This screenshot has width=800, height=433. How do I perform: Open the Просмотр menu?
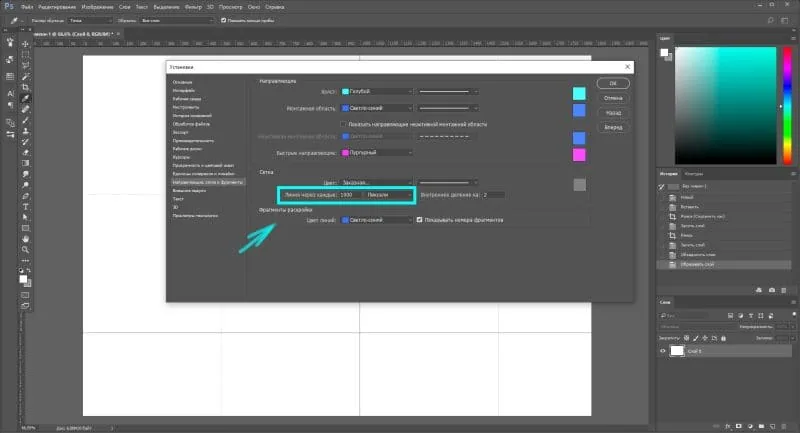(x=231, y=7)
